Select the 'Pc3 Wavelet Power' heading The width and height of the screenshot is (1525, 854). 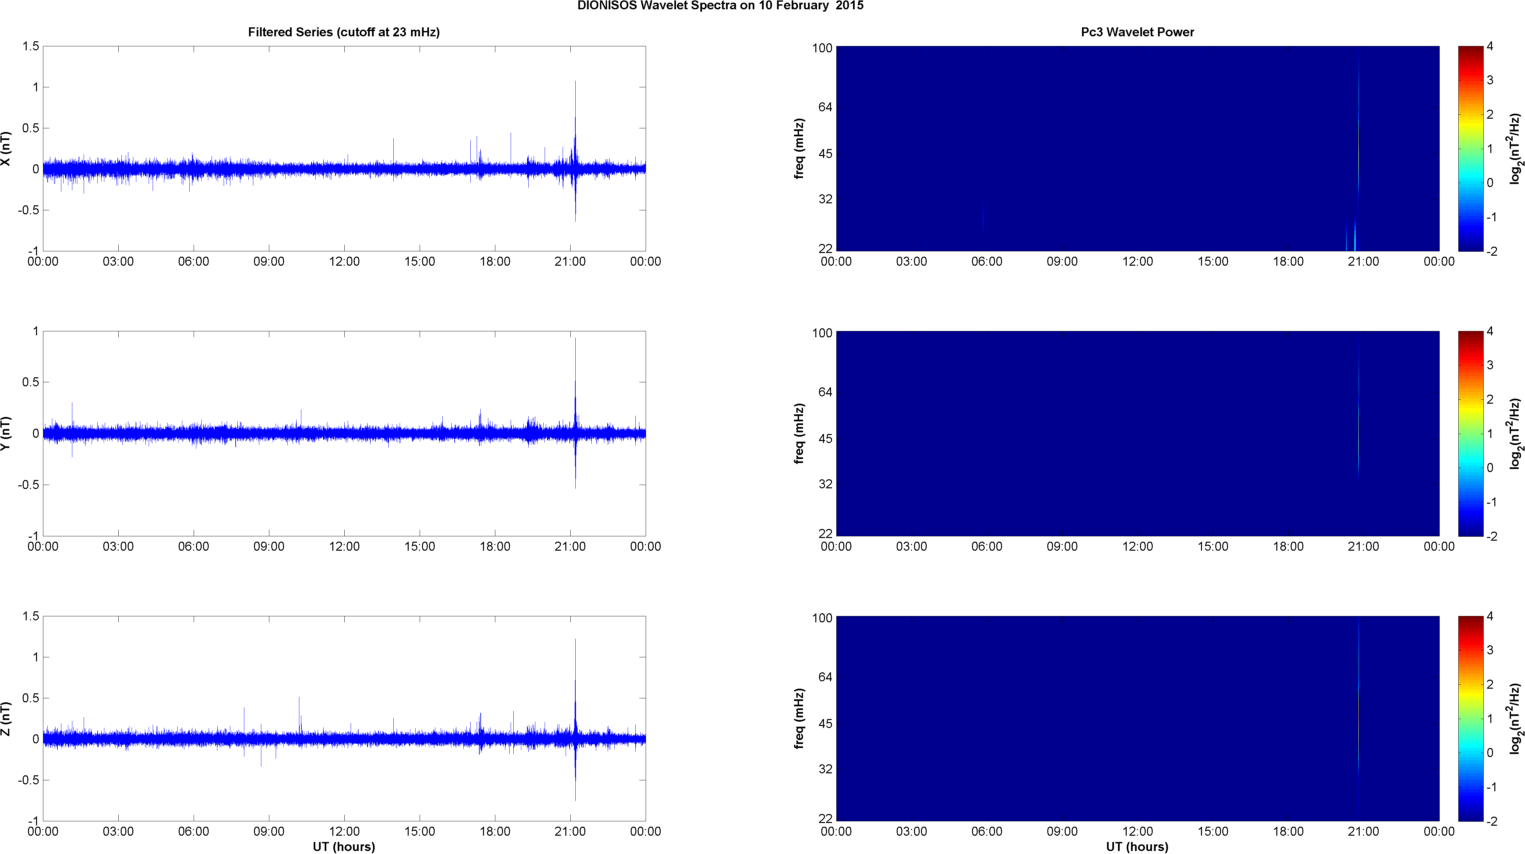click(x=1137, y=32)
